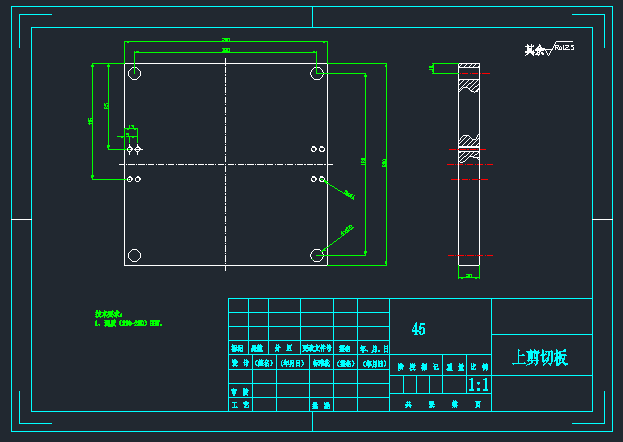Screen dimensions: 623x442
Task: Select the topmost horizontal overall width dimension
Action: 226,41
